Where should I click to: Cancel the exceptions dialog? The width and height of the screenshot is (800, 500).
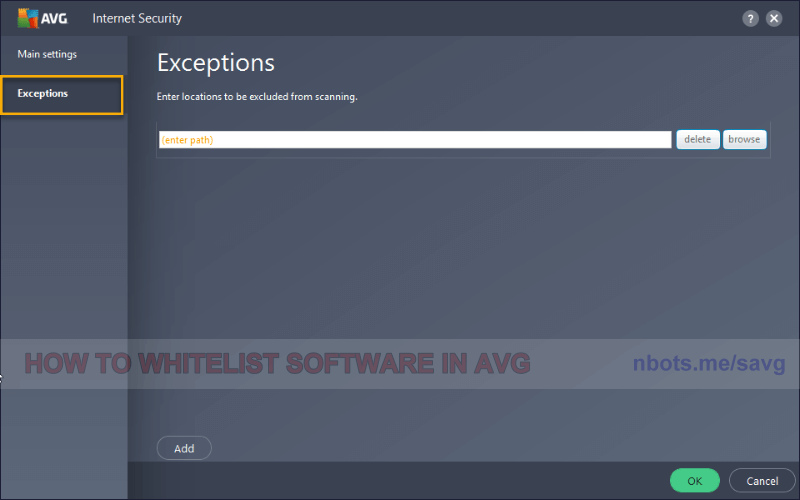762,481
